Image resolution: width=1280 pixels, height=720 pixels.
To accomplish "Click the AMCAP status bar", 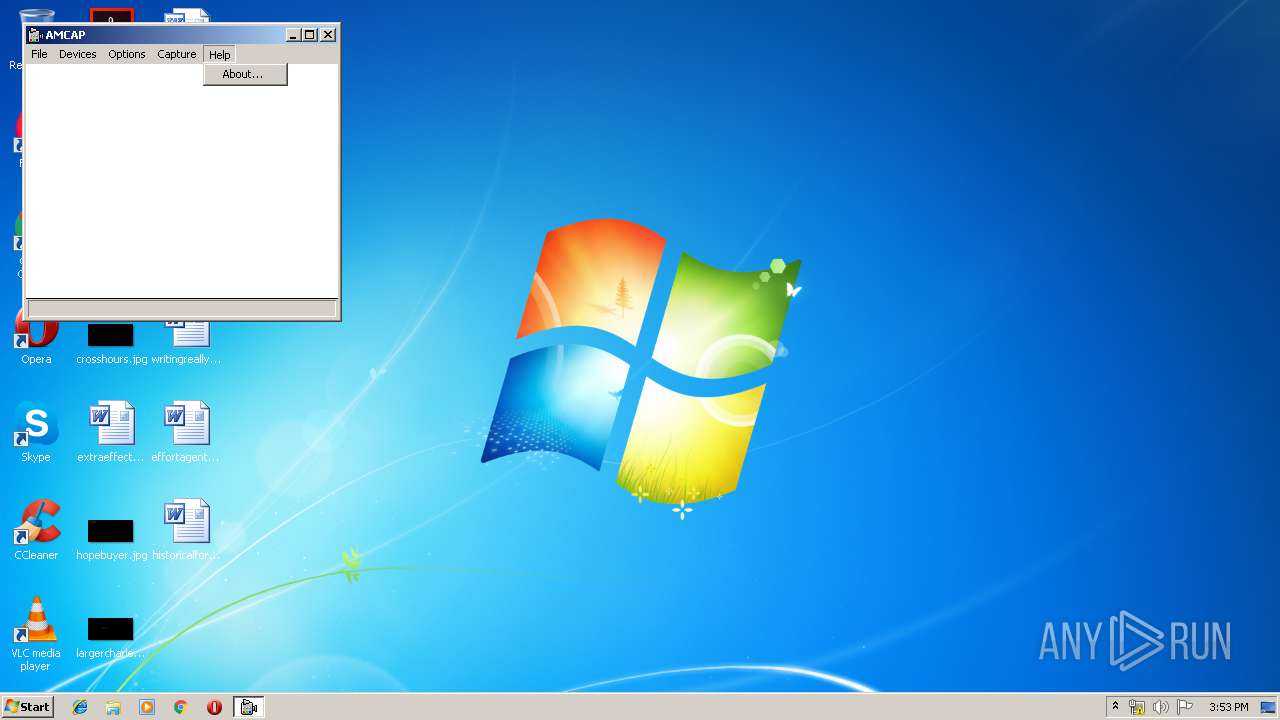I will click(182, 309).
